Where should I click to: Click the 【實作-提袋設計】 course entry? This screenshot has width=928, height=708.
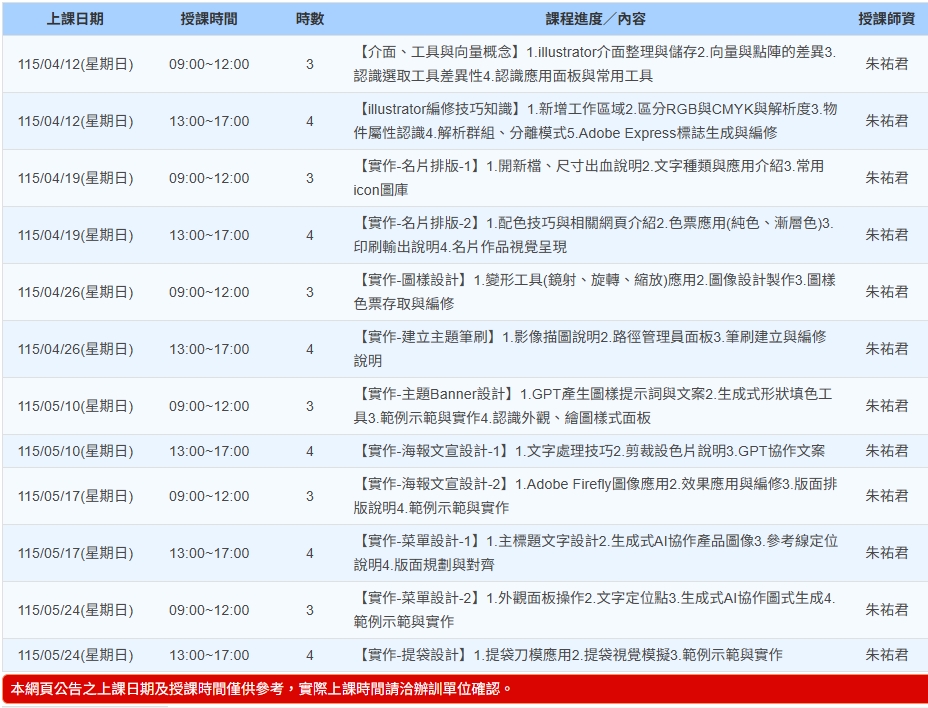[x=570, y=655]
